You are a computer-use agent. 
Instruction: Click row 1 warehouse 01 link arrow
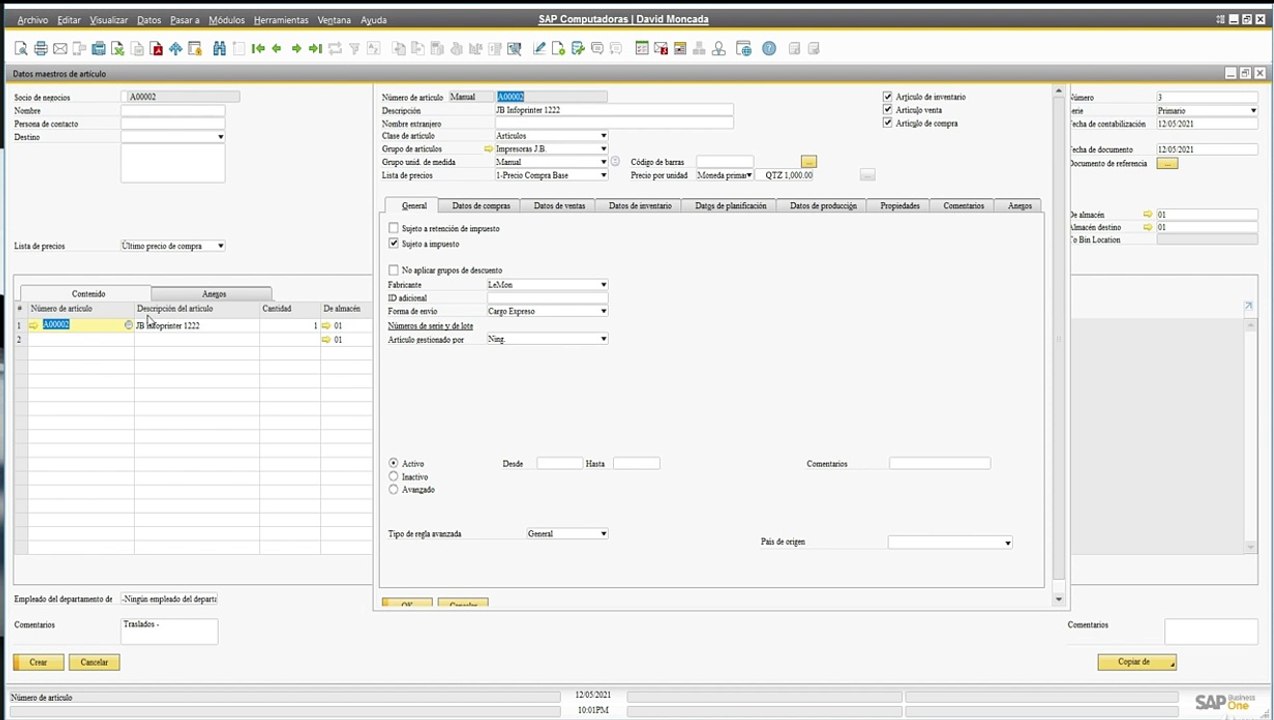click(326, 325)
